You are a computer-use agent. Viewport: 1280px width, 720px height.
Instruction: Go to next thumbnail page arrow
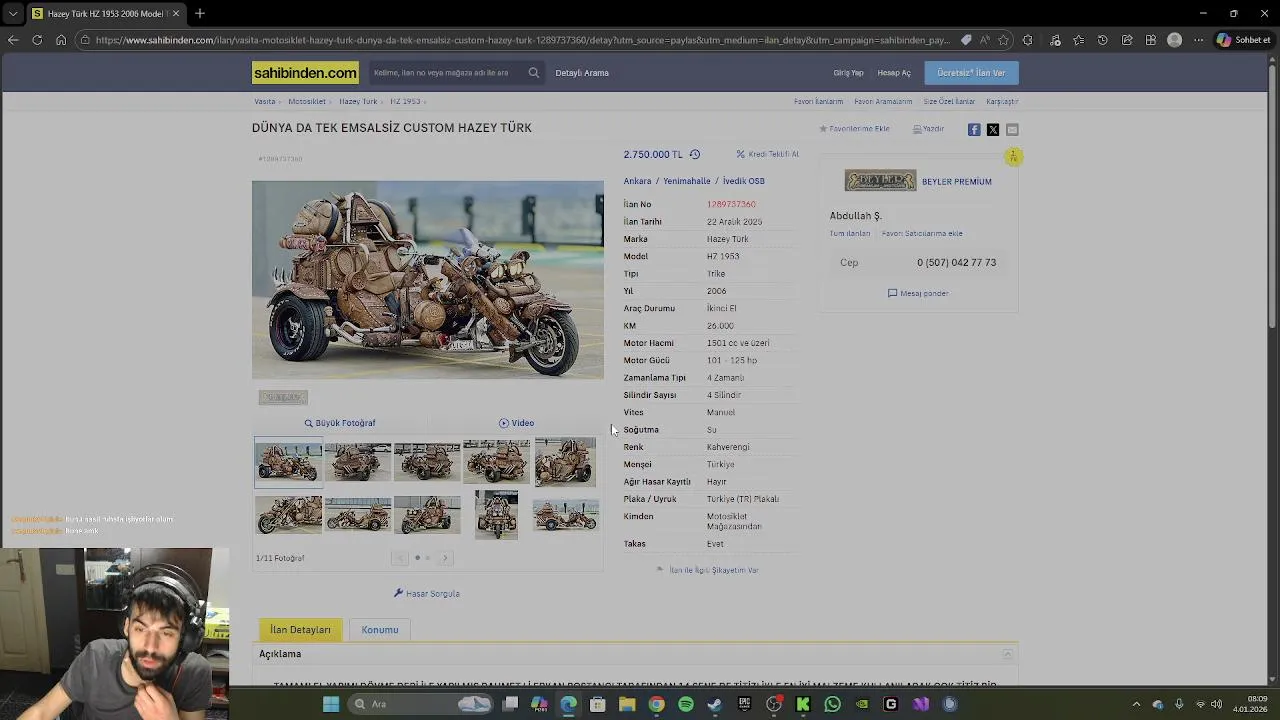pyautogui.click(x=445, y=558)
